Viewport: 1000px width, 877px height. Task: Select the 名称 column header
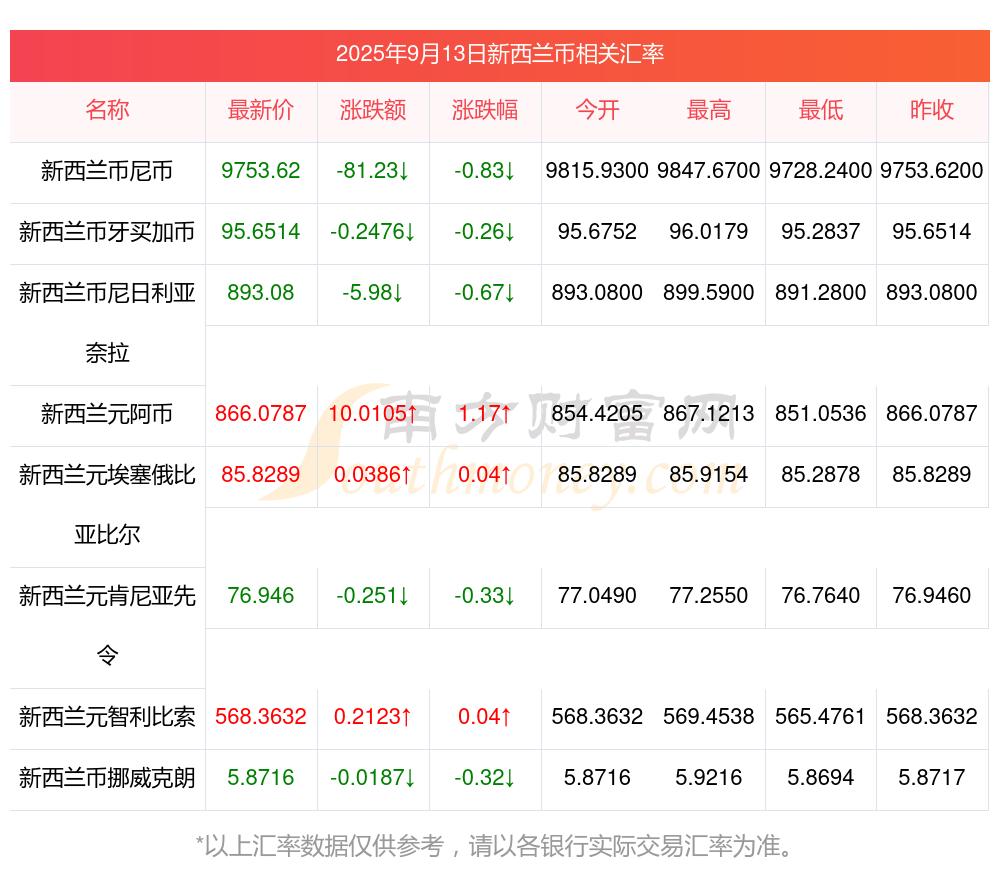[x=107, y=110]
